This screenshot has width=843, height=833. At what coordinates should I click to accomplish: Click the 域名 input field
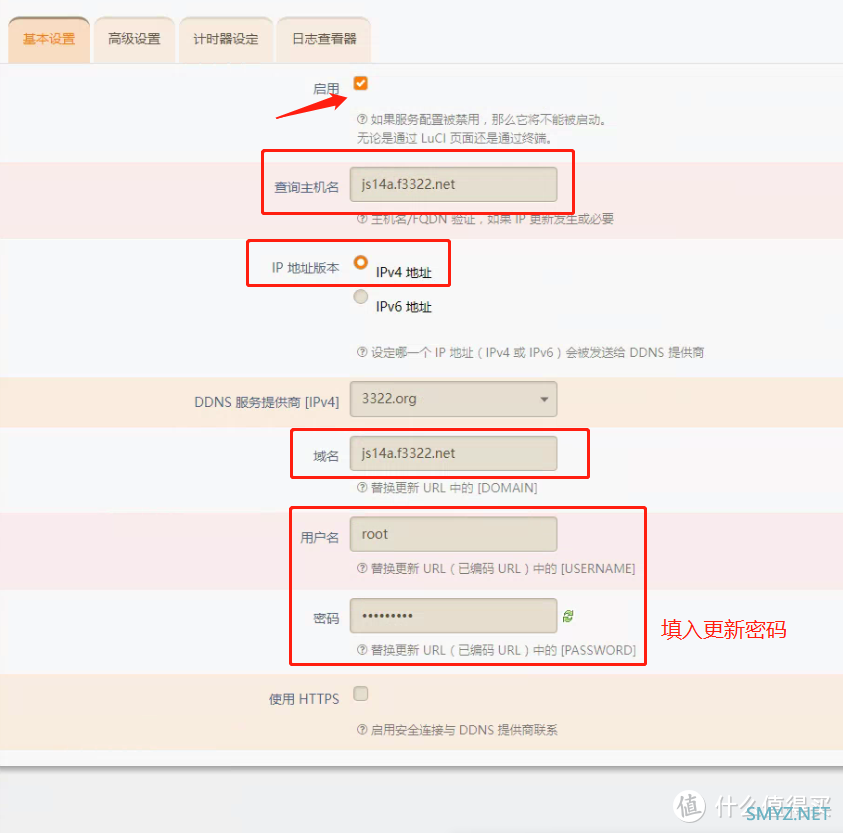[x=453, y=453]
